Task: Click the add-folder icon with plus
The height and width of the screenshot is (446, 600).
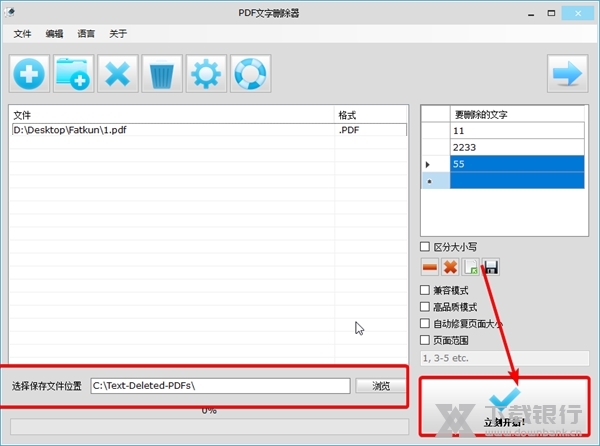Action: click(73, 73)
